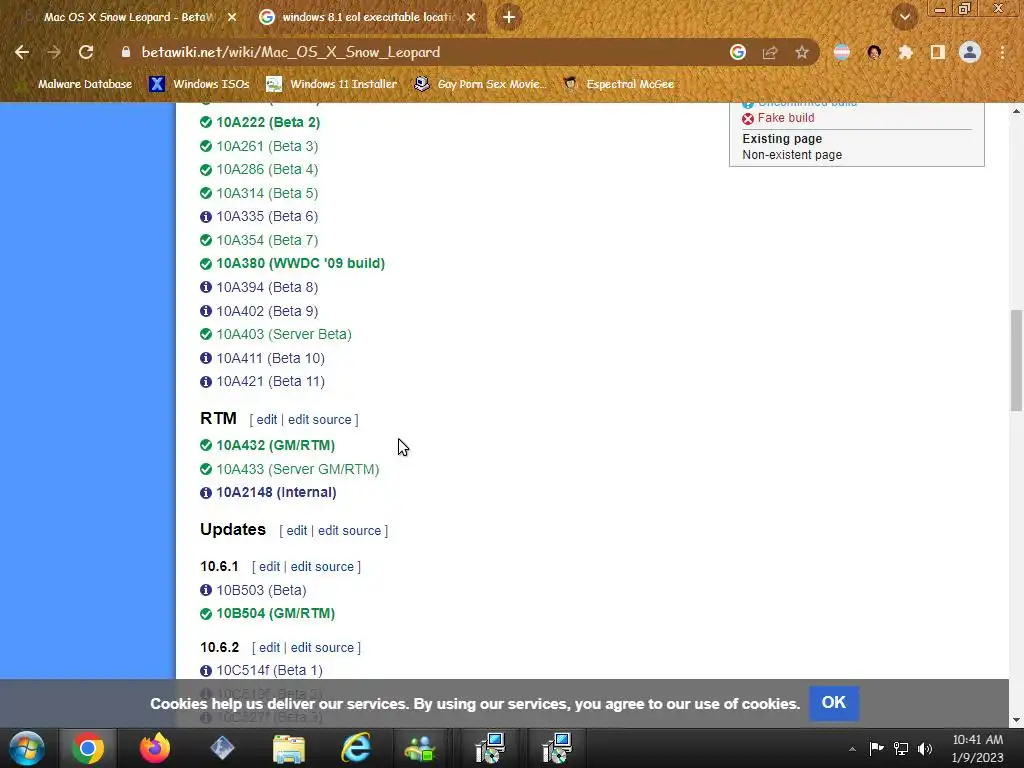Open build 10A335 (Beta 6) link

point(267,216)
